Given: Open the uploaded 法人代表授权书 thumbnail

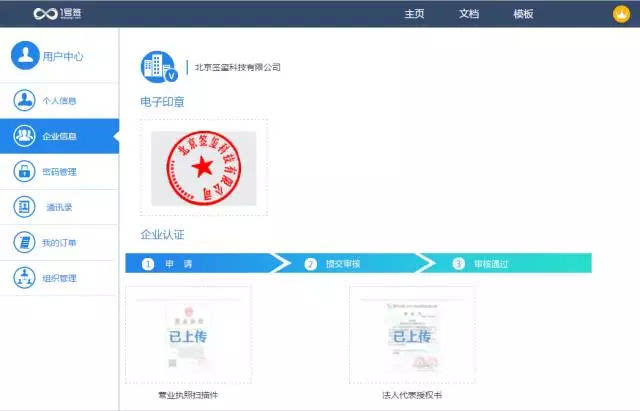Looking at the screenshot, I should click(x=412, y=335).
